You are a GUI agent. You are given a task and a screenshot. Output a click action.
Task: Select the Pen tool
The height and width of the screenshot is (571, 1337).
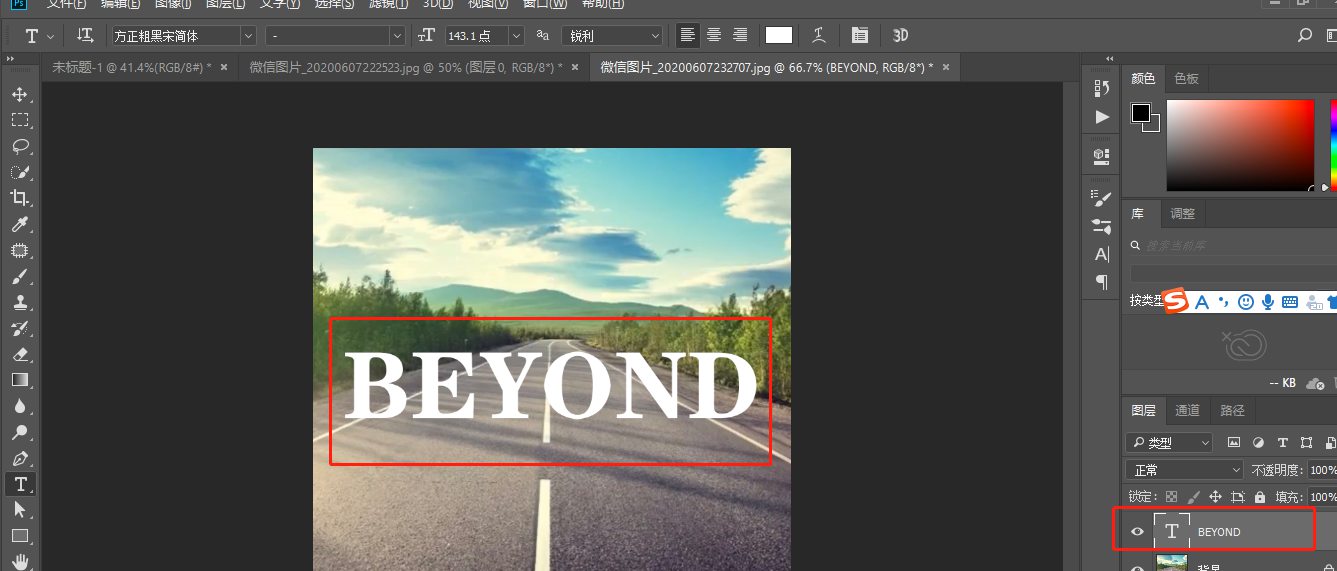click(x=19, y=459)
